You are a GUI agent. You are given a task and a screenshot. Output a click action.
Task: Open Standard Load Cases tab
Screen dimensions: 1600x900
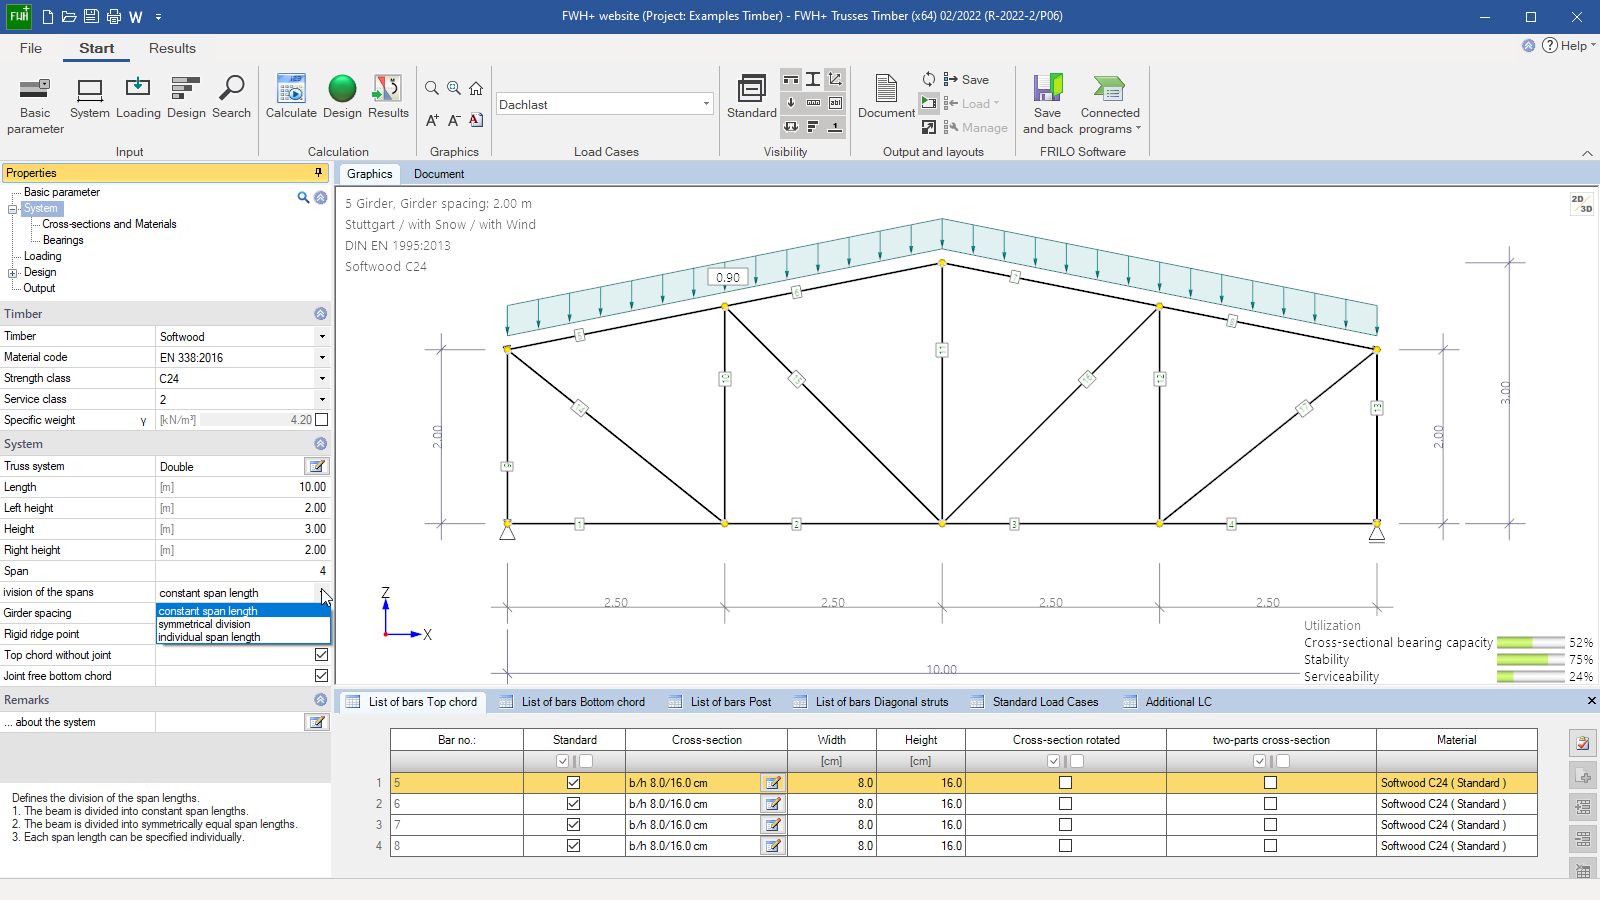point(1034,702)
